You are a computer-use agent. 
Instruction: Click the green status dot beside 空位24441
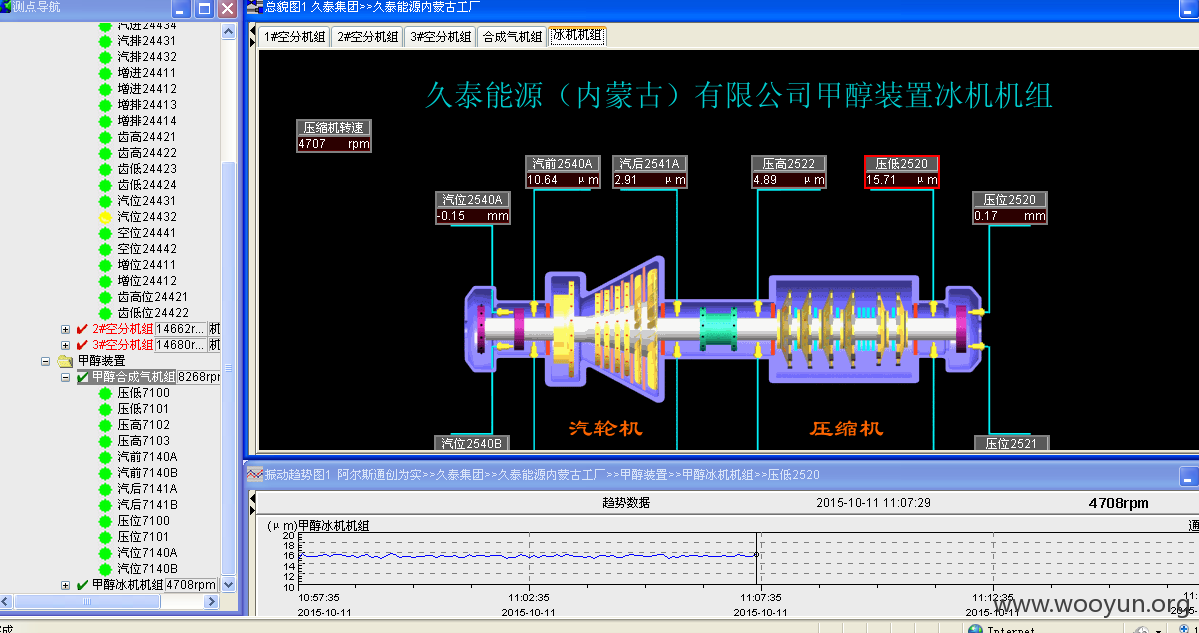pyautogui.click(x=106, y=233)
